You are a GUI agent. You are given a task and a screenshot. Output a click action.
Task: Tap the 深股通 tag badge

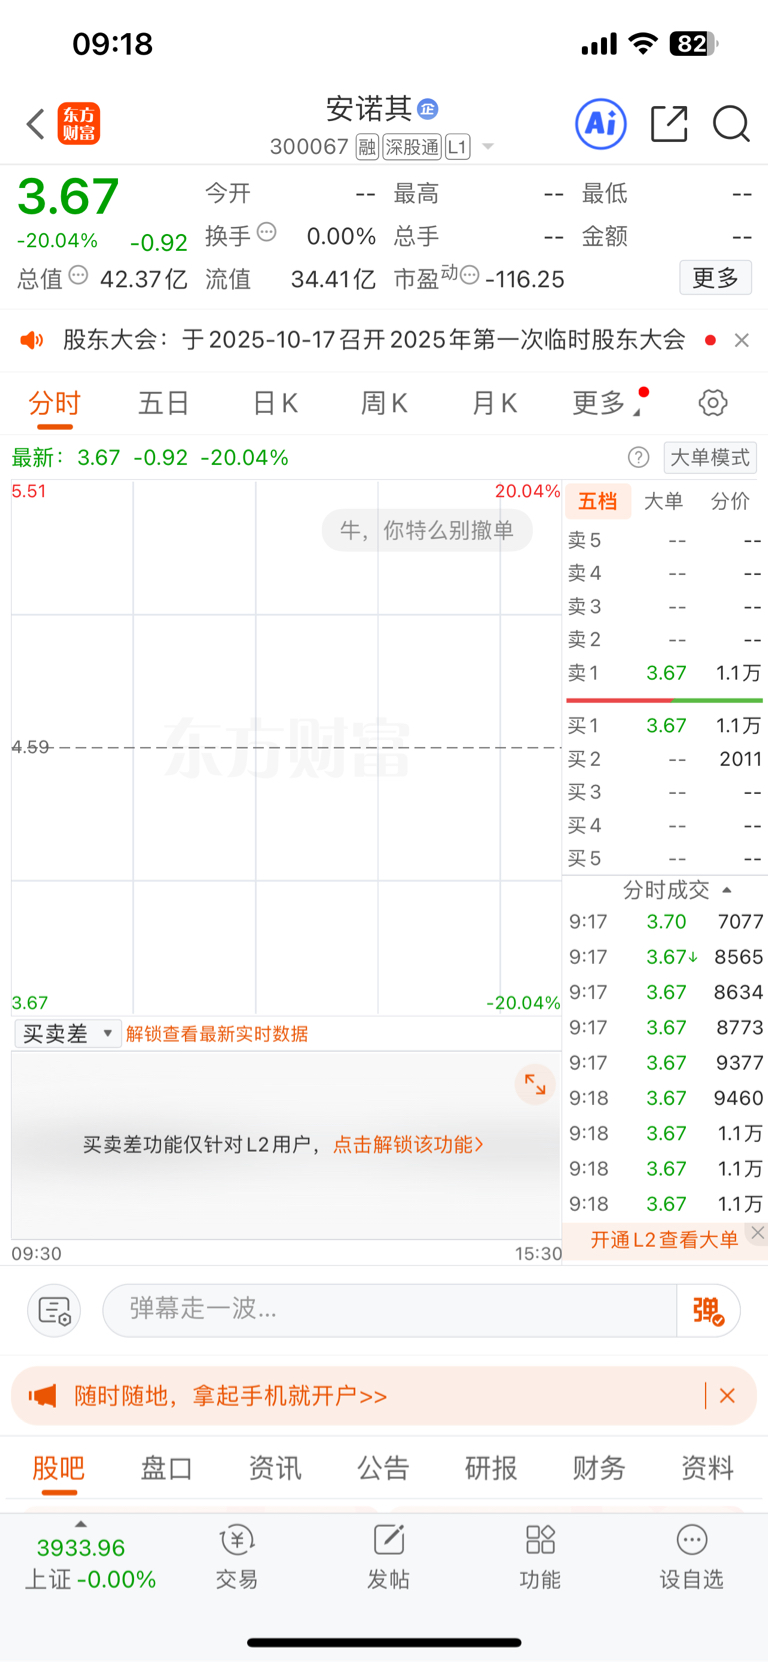click(412, 147)
